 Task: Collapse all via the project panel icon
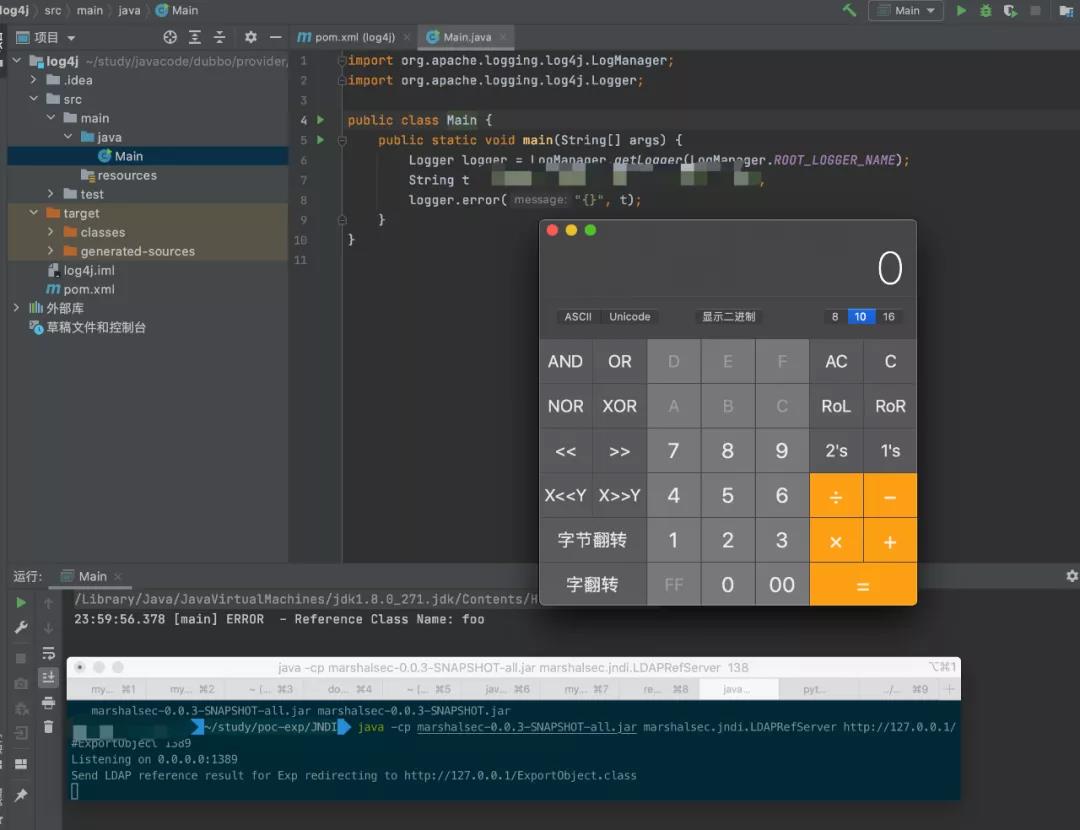219,37
